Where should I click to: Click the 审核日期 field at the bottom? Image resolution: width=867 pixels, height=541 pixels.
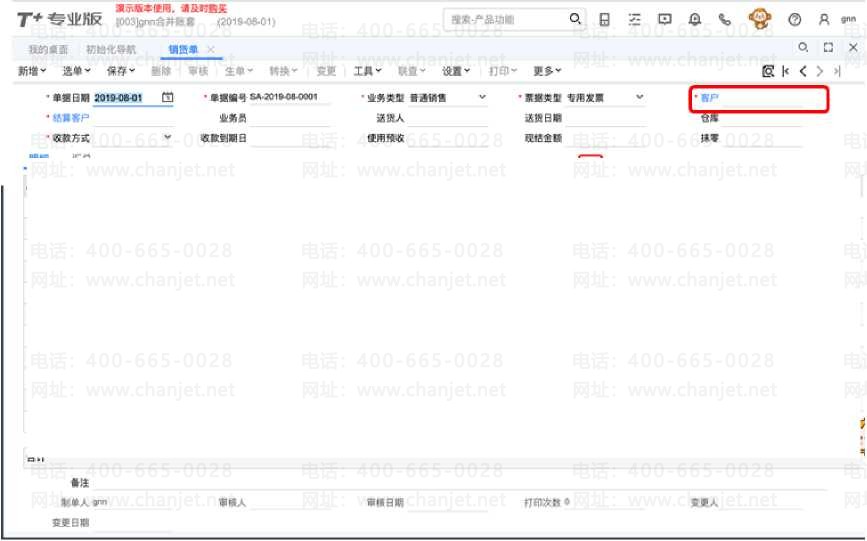447,502
